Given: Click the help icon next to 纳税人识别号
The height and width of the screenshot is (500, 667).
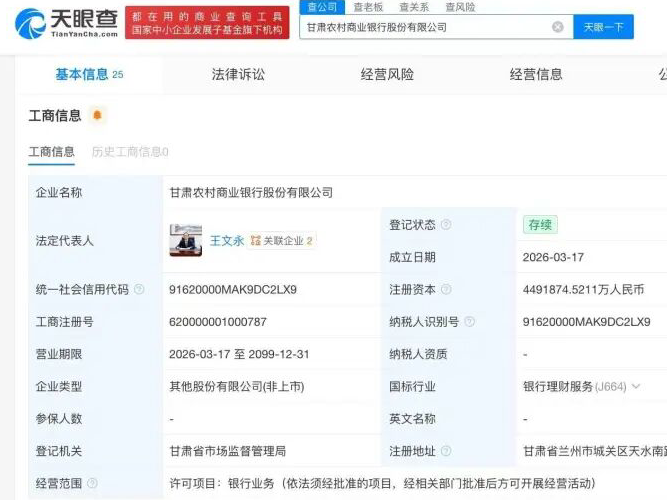Looking at the screenshot, I should click(469, 322).
